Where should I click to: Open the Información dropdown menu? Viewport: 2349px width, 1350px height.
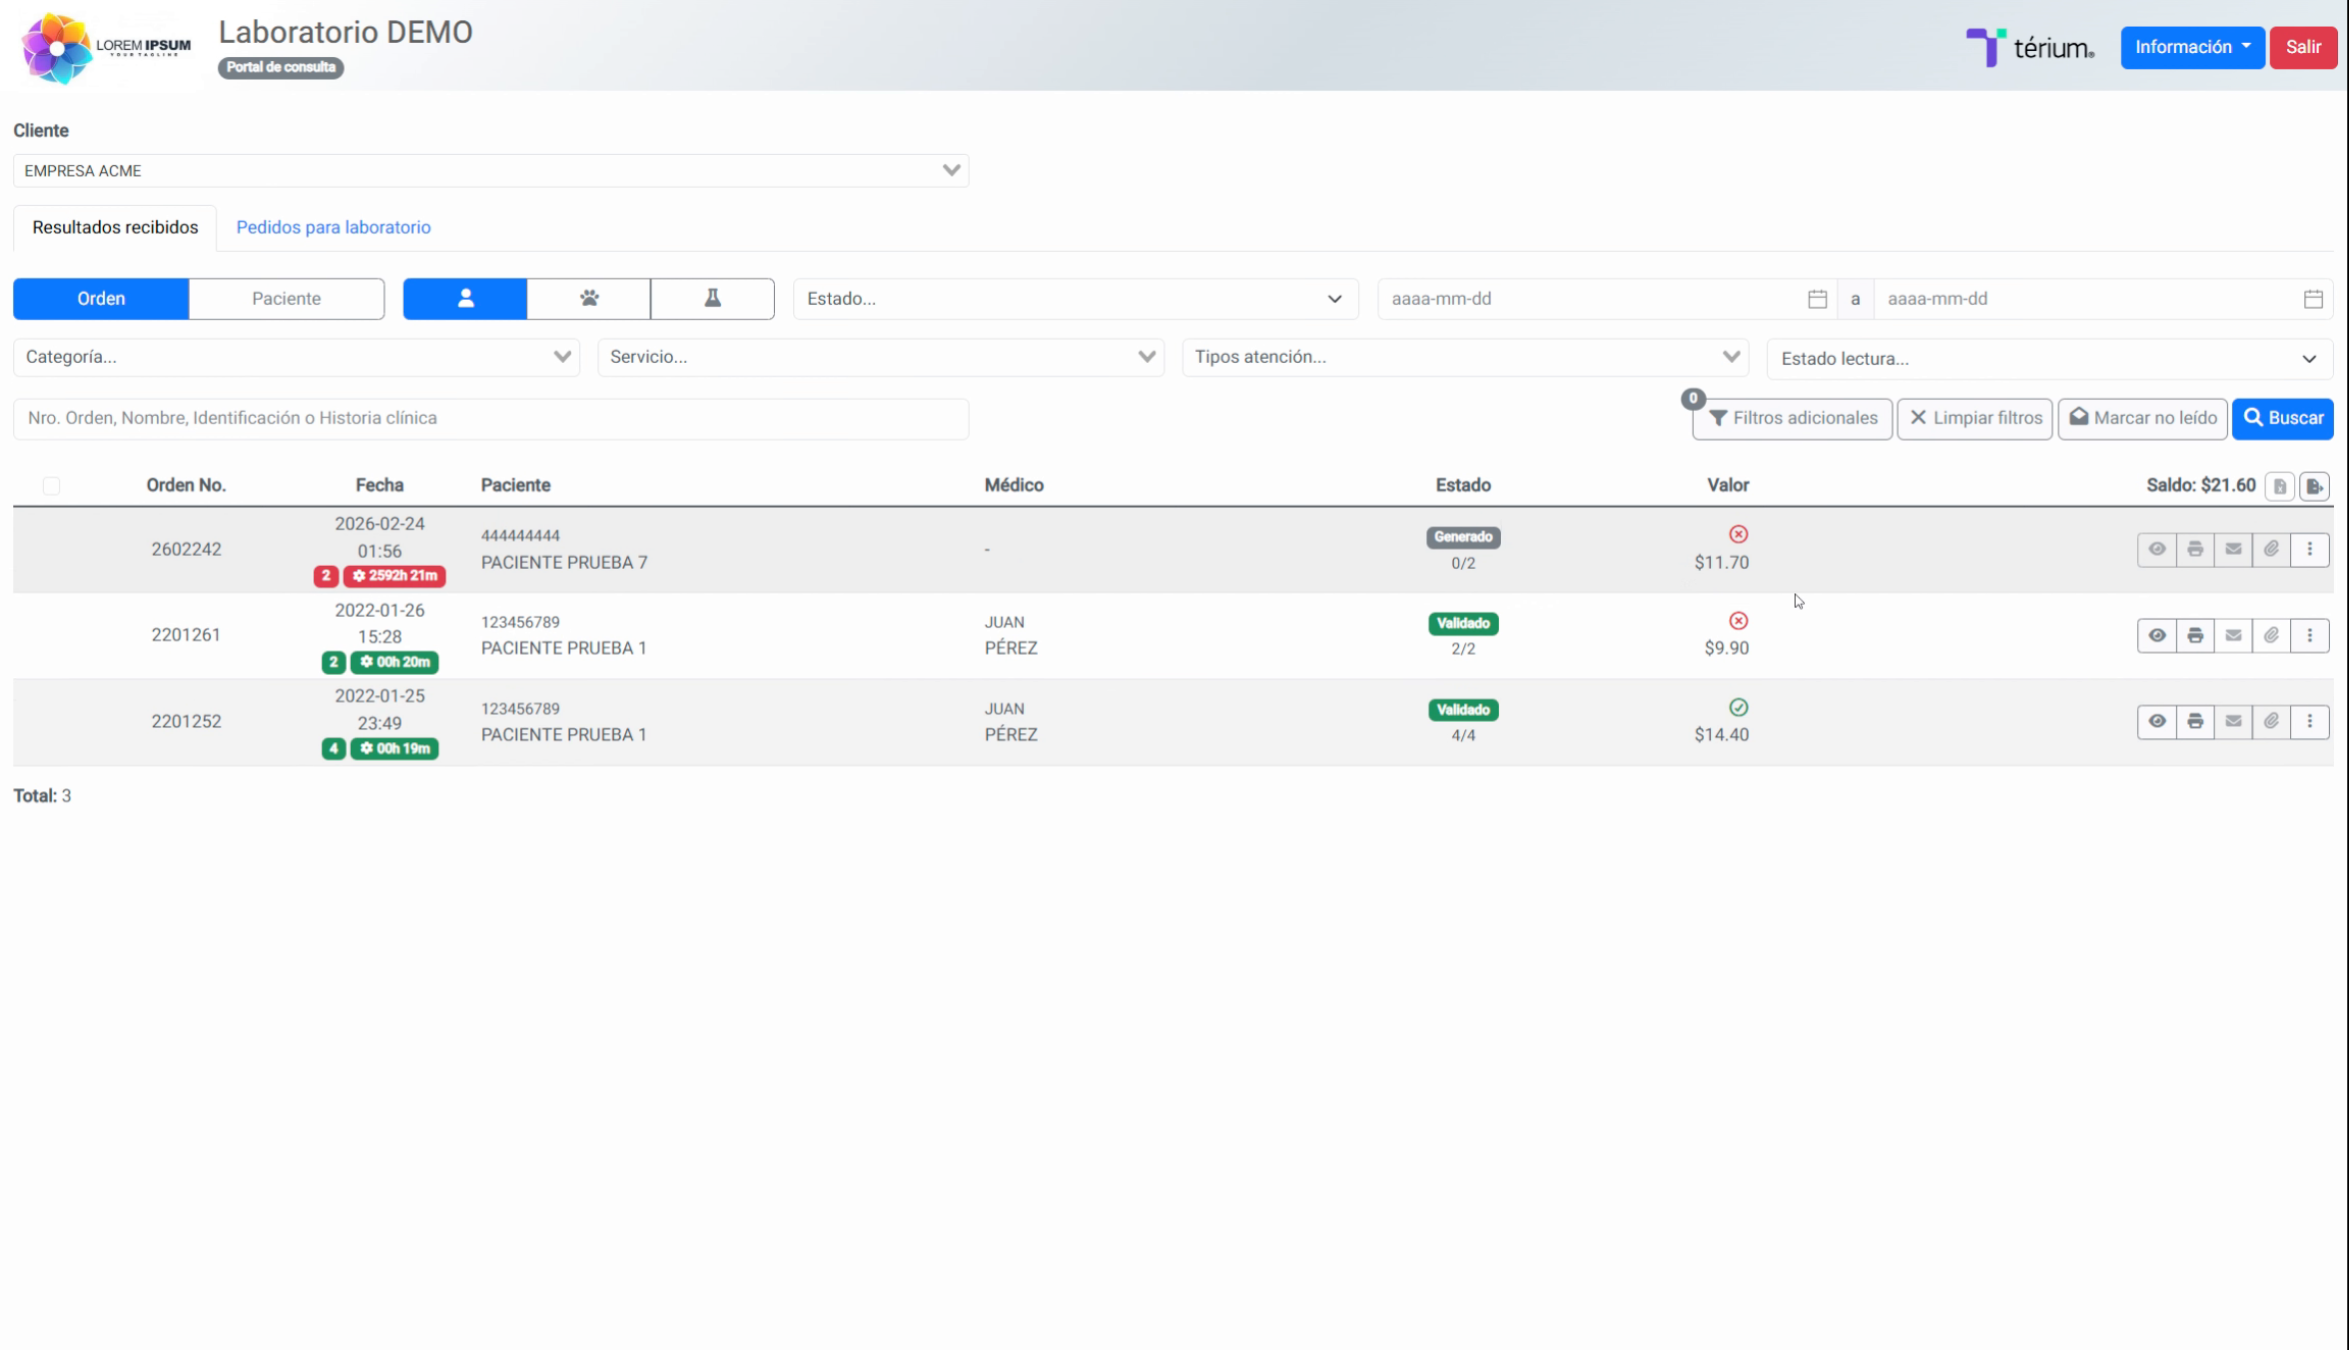pos(2192,47)
